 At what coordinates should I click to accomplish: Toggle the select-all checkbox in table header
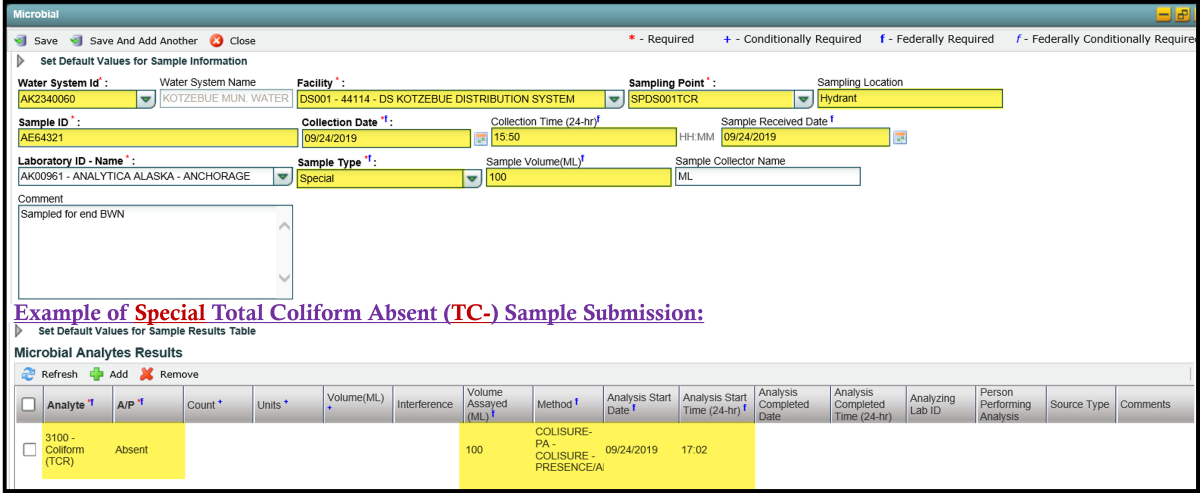click(29, 405)
